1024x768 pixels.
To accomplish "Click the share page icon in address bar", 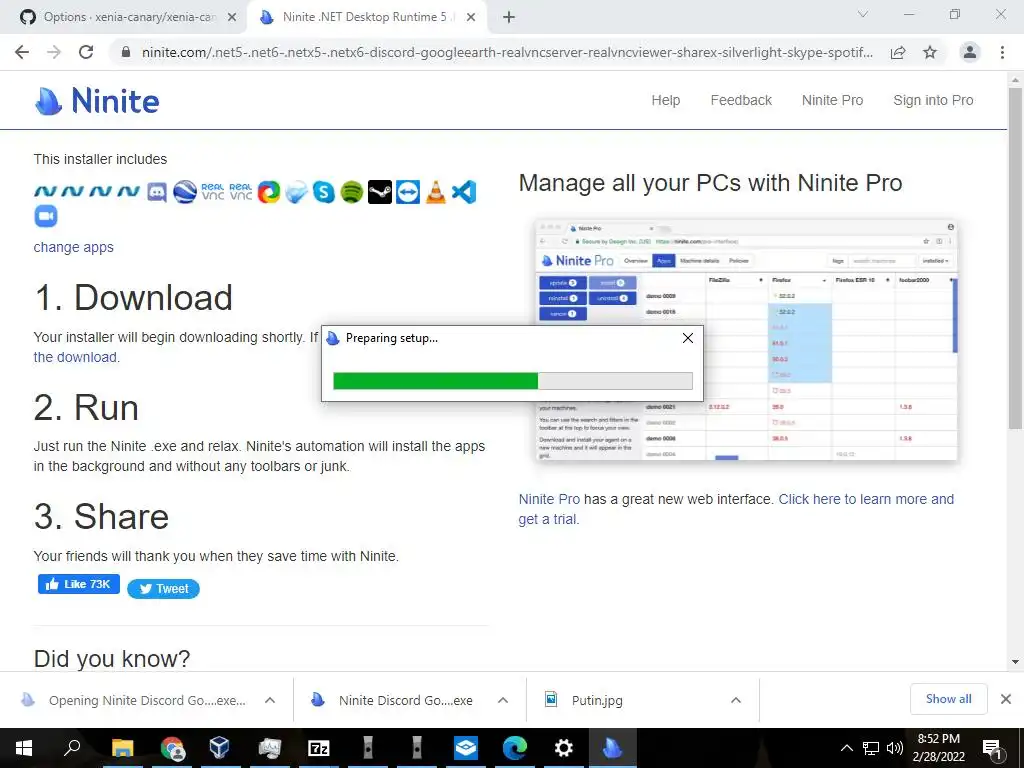I will [898, 52].
